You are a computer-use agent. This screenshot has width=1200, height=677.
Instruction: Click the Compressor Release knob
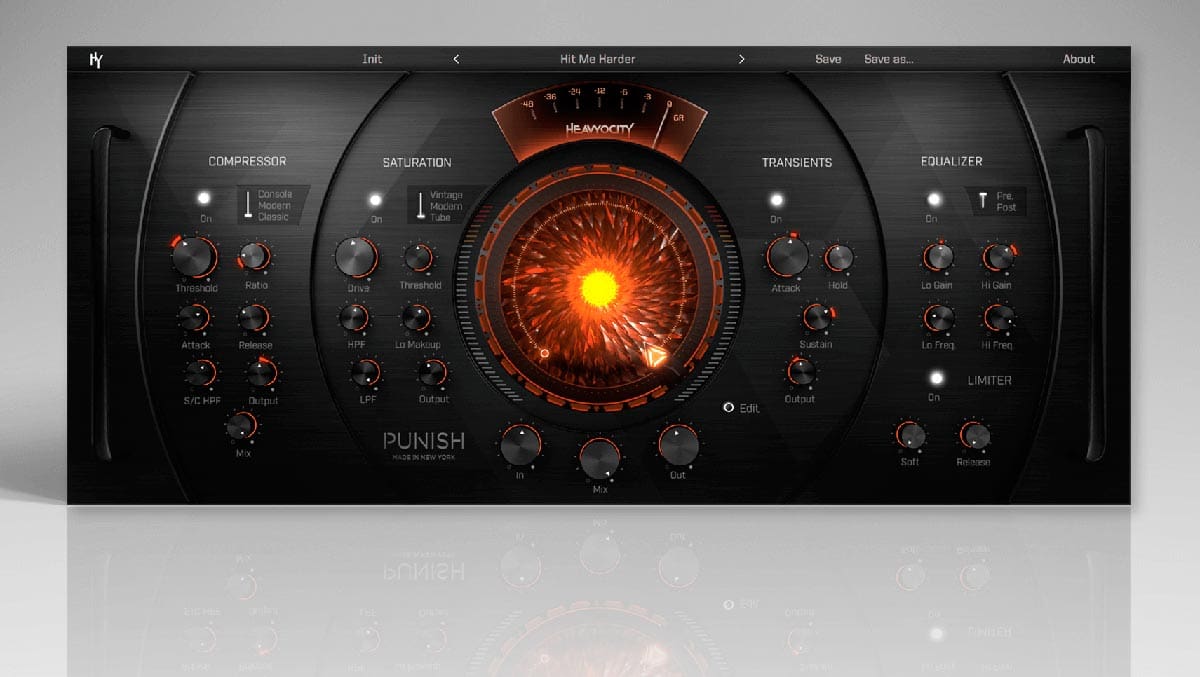pos(254,318)
